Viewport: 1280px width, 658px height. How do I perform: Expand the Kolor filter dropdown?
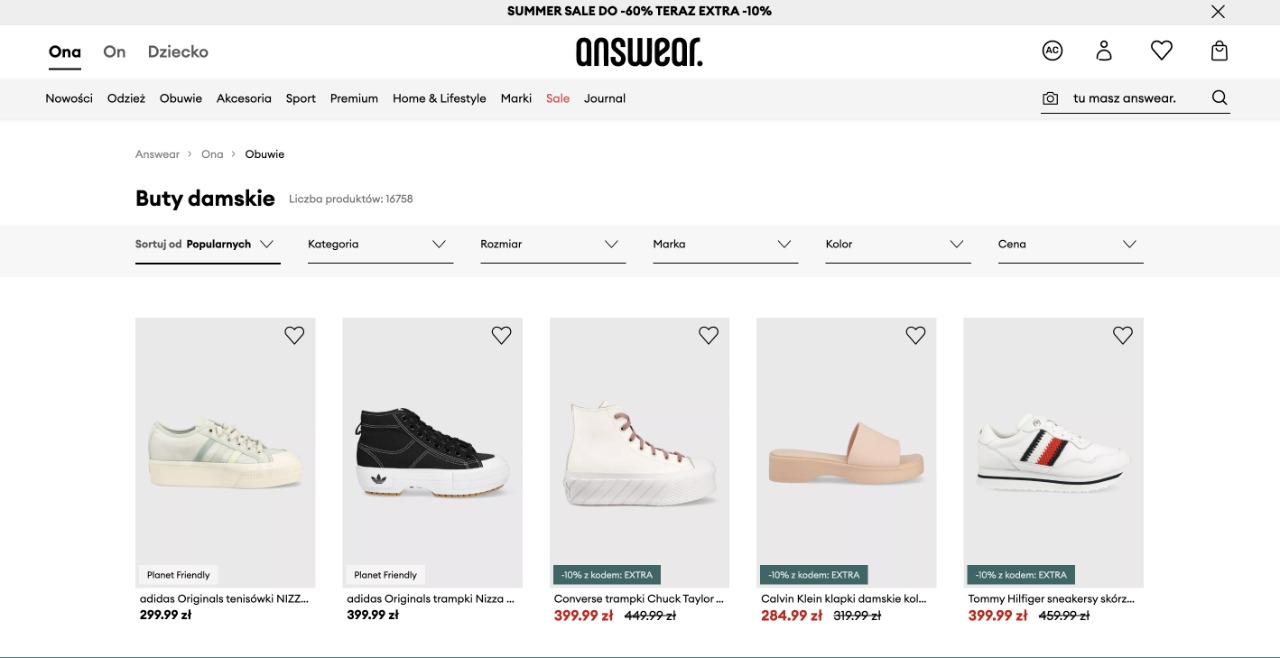[898, 244]
